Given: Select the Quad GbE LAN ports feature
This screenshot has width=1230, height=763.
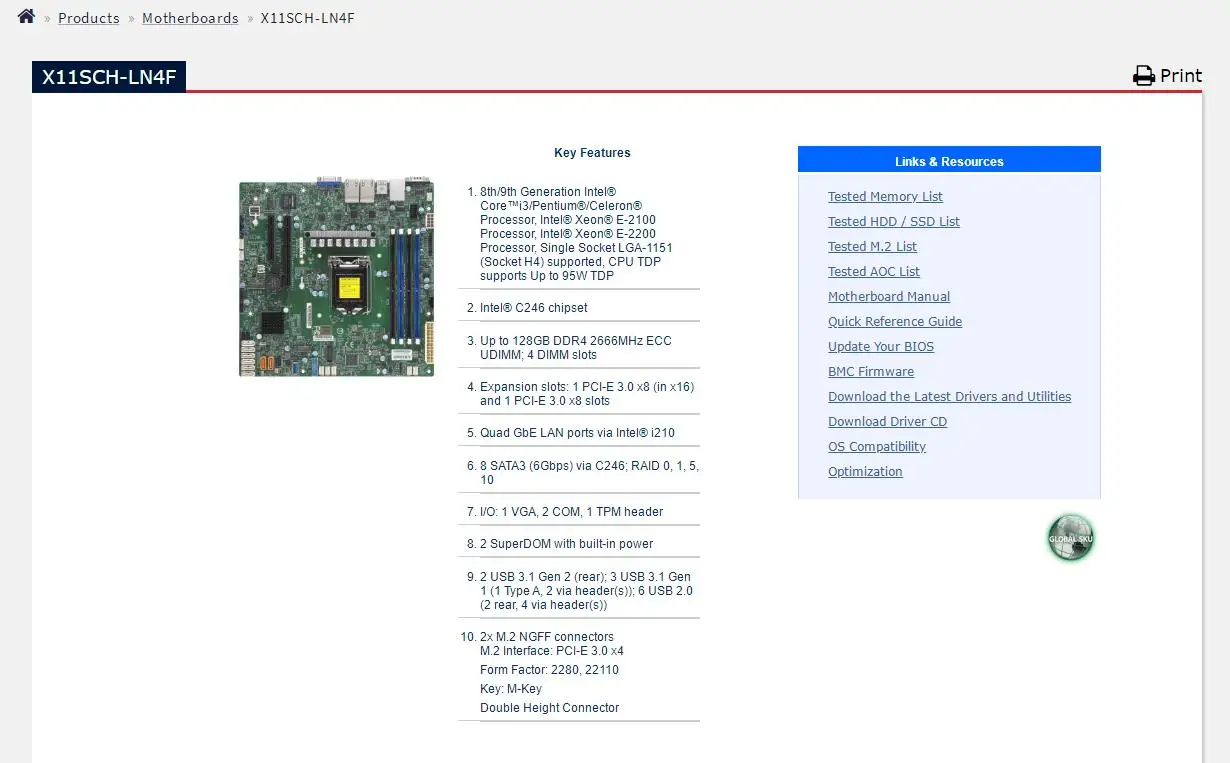Looking at the screenshot, I should pos(577,433).
